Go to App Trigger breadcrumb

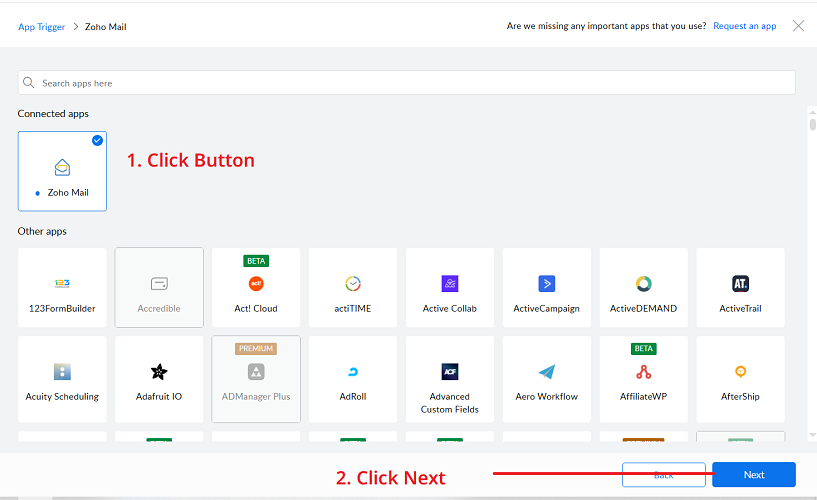point(41,27)
